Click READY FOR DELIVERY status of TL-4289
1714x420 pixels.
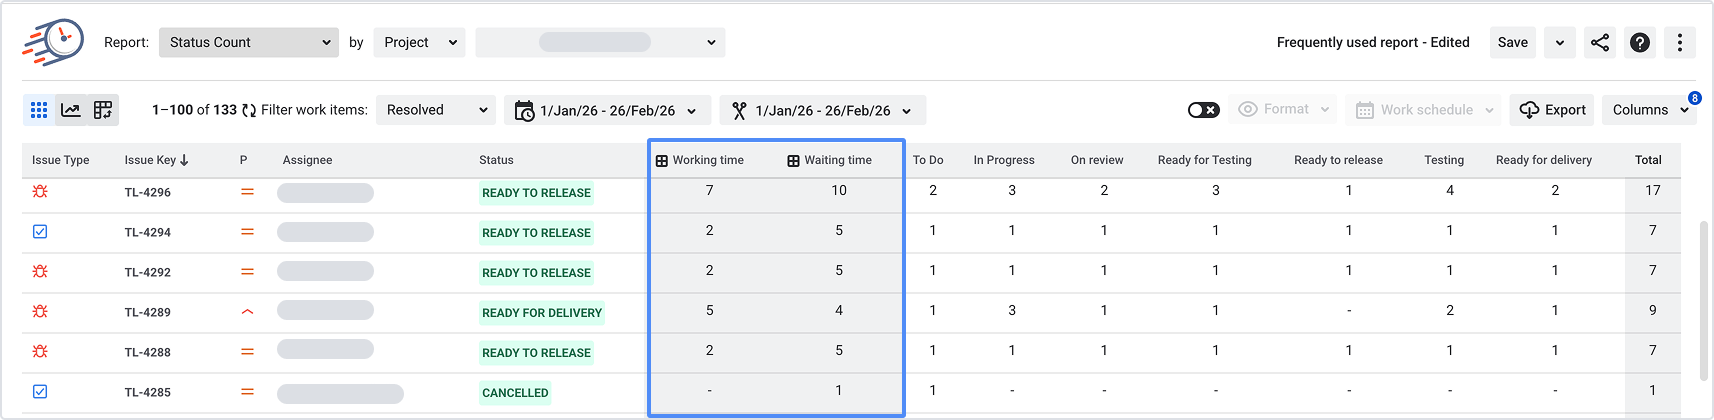pos(542,313)
